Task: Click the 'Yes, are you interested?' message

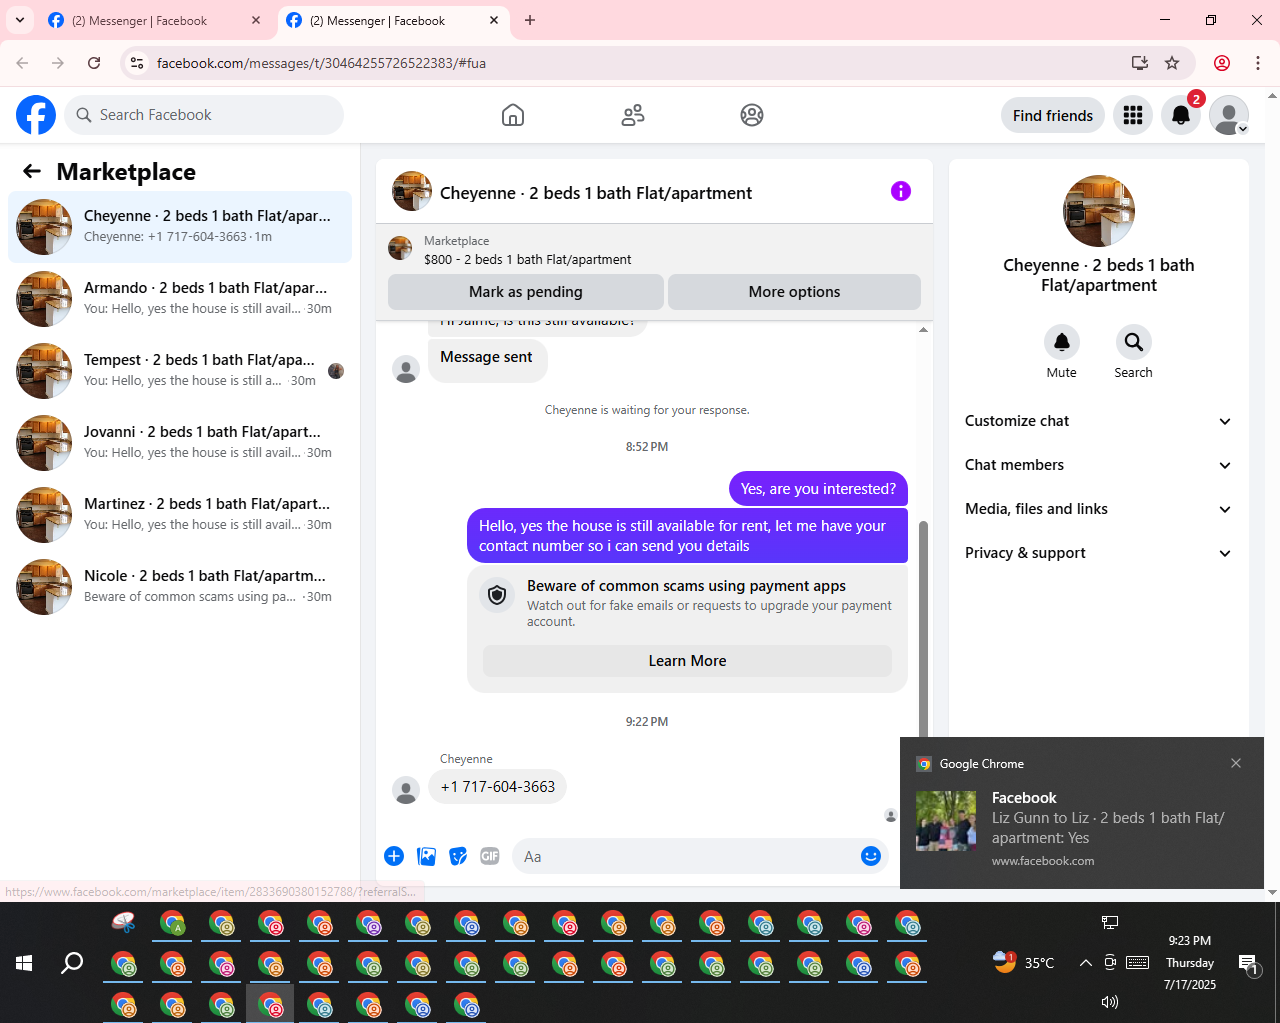Action: 818,489
